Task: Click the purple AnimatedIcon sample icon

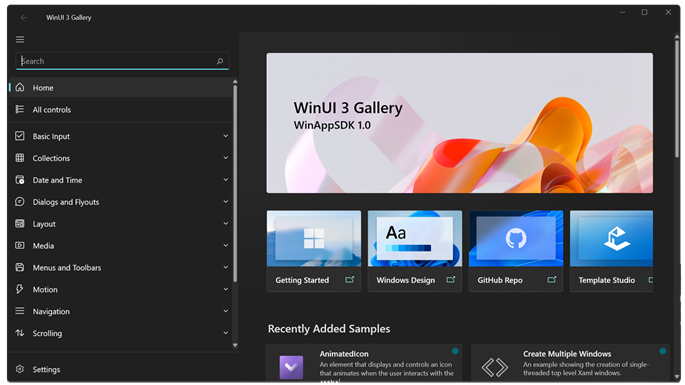Action: 291,367
